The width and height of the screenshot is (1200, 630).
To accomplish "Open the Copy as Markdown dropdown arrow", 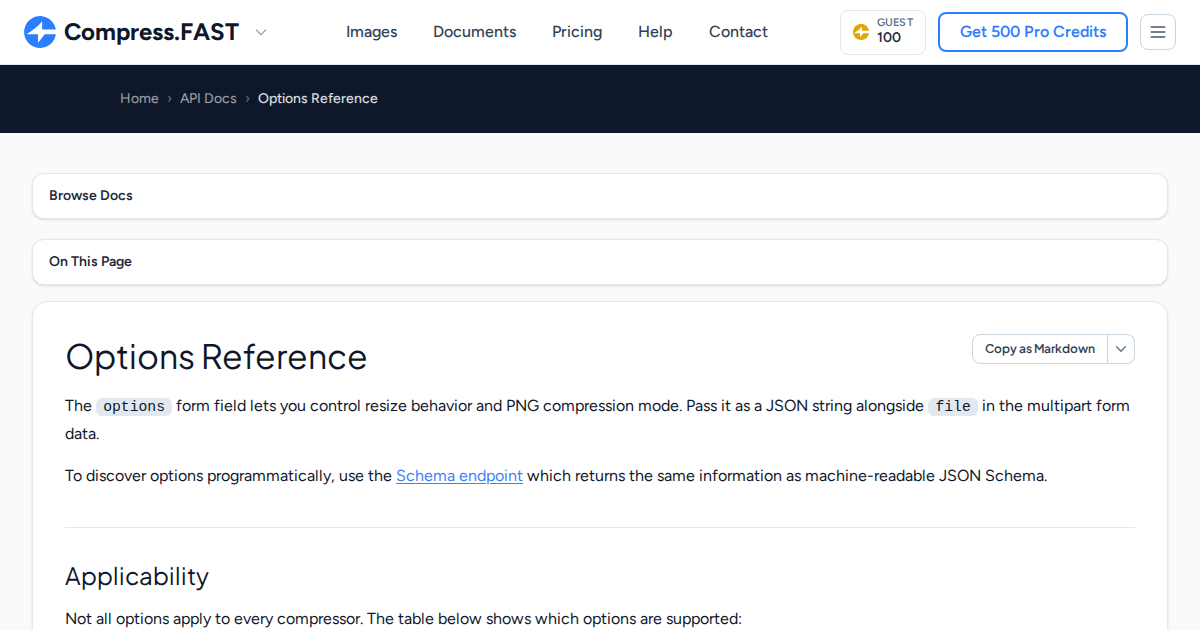I will pos(1121,349).
